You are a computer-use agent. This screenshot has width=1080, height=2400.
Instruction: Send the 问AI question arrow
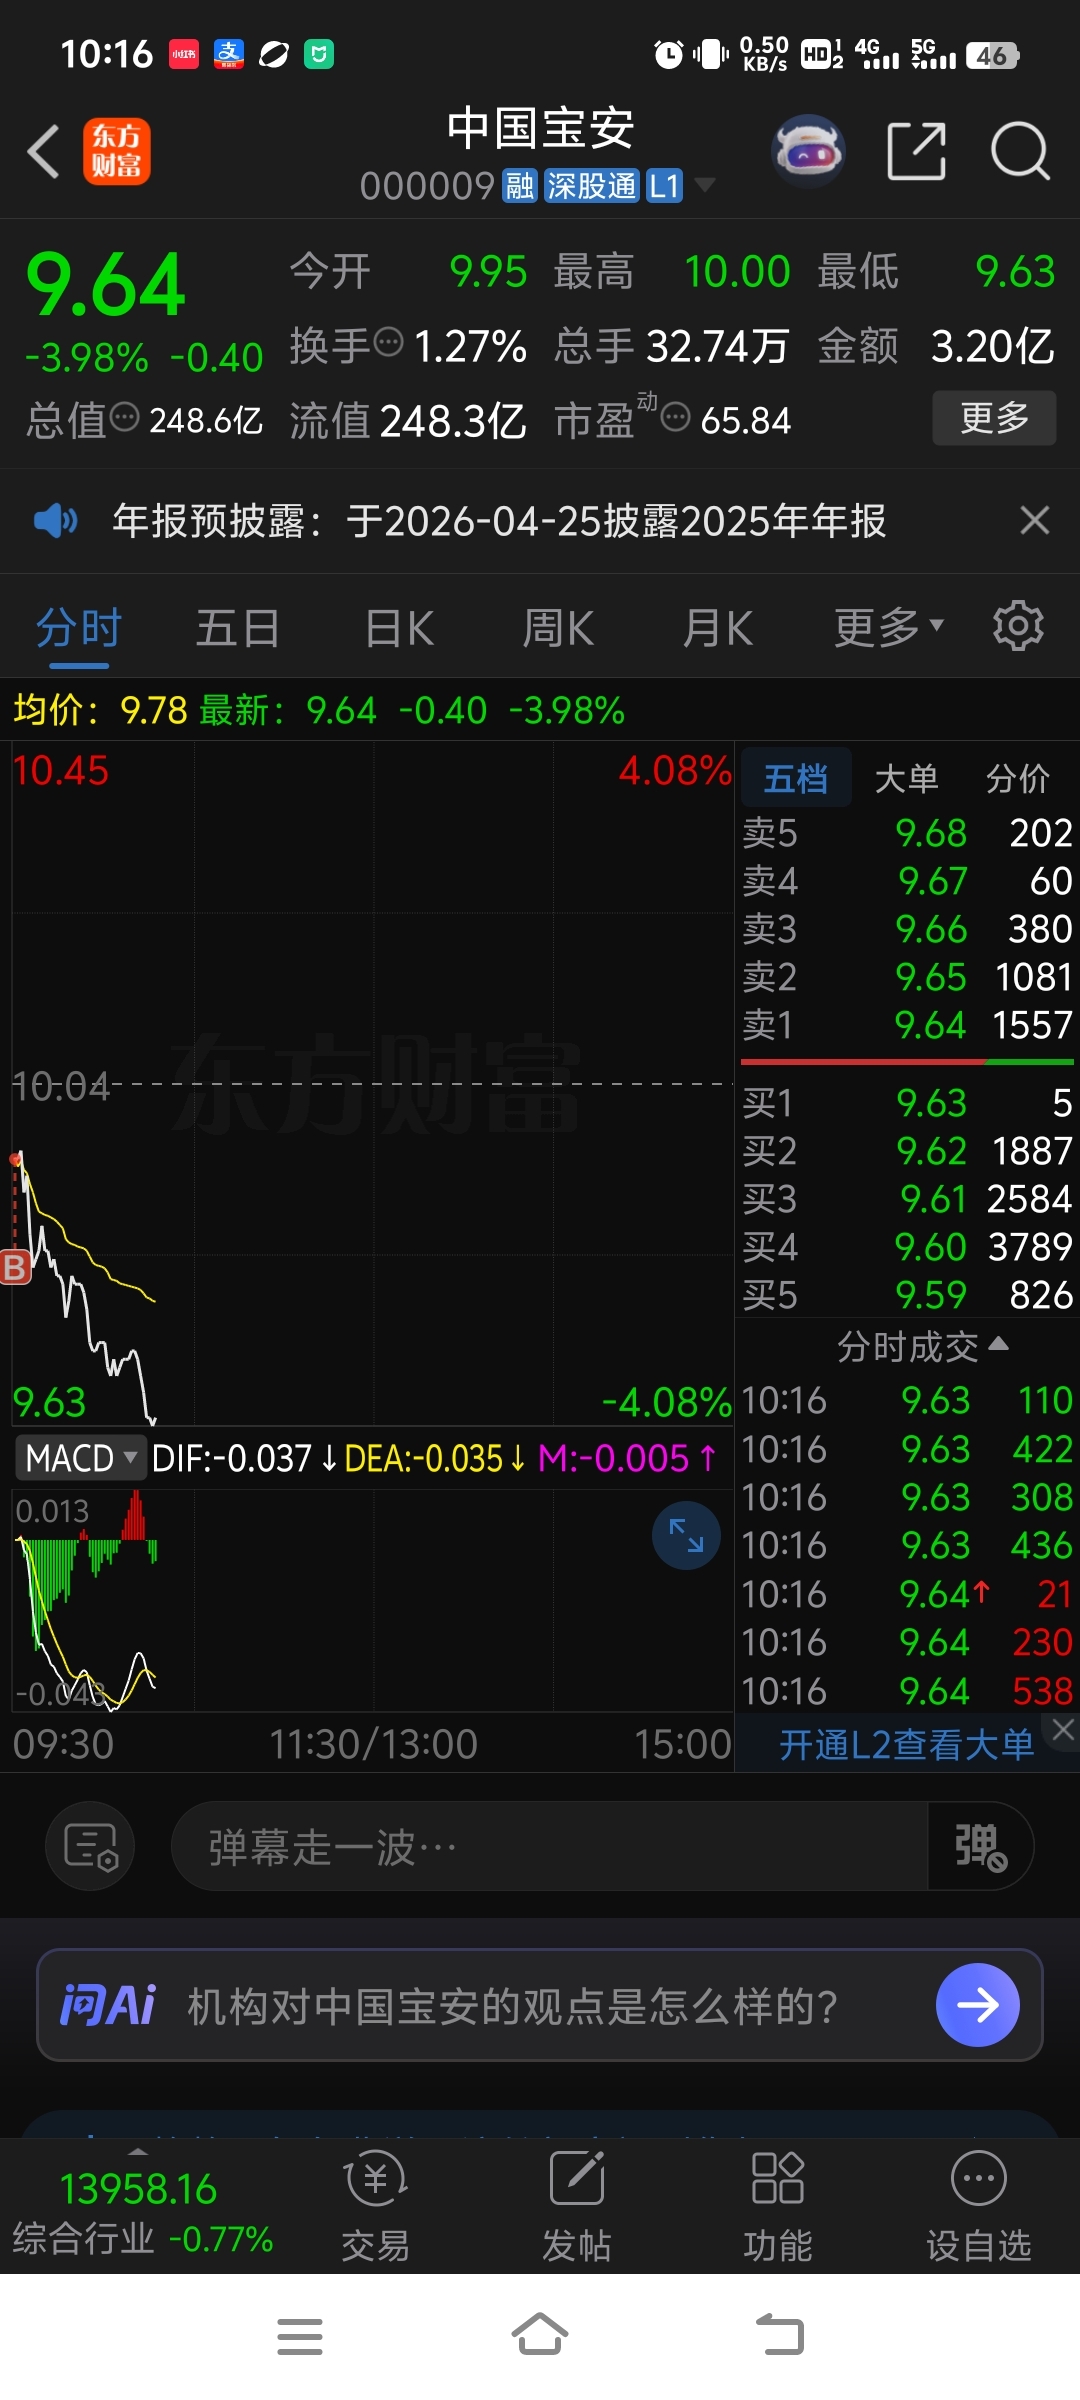tap(977, 2004)
